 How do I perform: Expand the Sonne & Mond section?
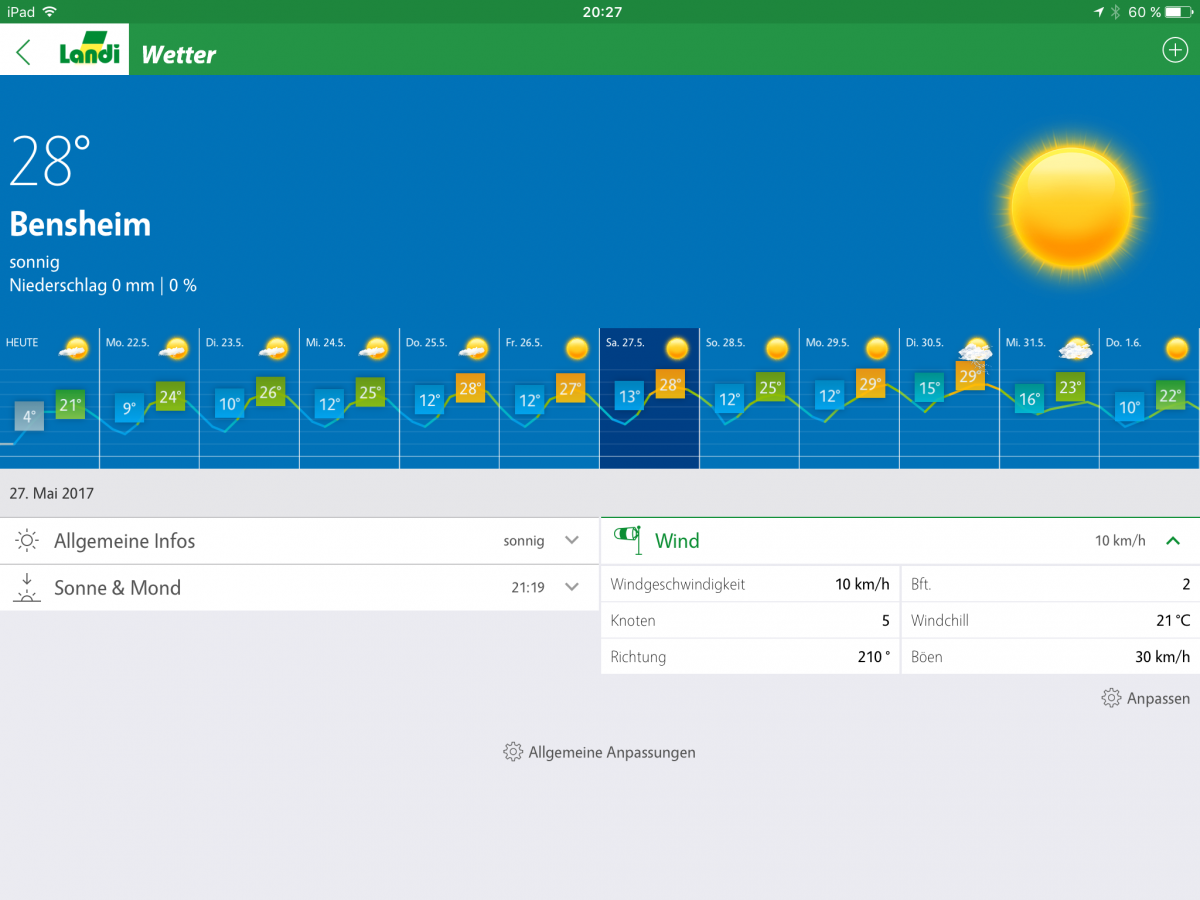coord(572,587)
